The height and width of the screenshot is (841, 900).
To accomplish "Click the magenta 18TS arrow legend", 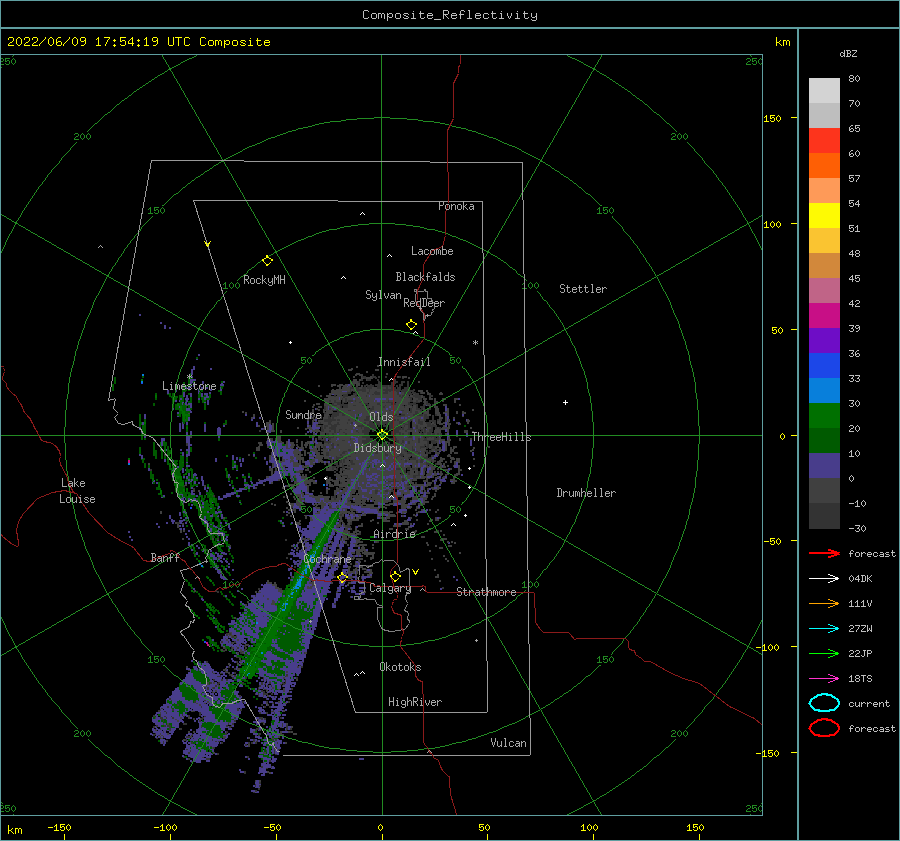I will pyautogui.click(x=824, y=679).
